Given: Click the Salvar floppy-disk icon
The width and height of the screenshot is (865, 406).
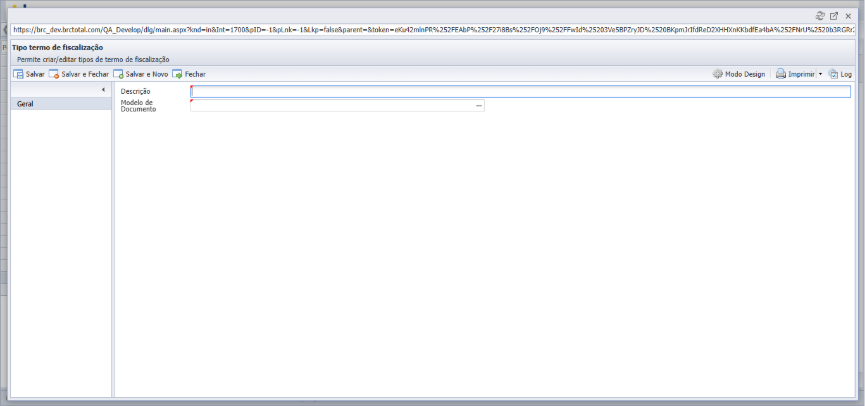Looking at the screenshot, I should (18, 74).
